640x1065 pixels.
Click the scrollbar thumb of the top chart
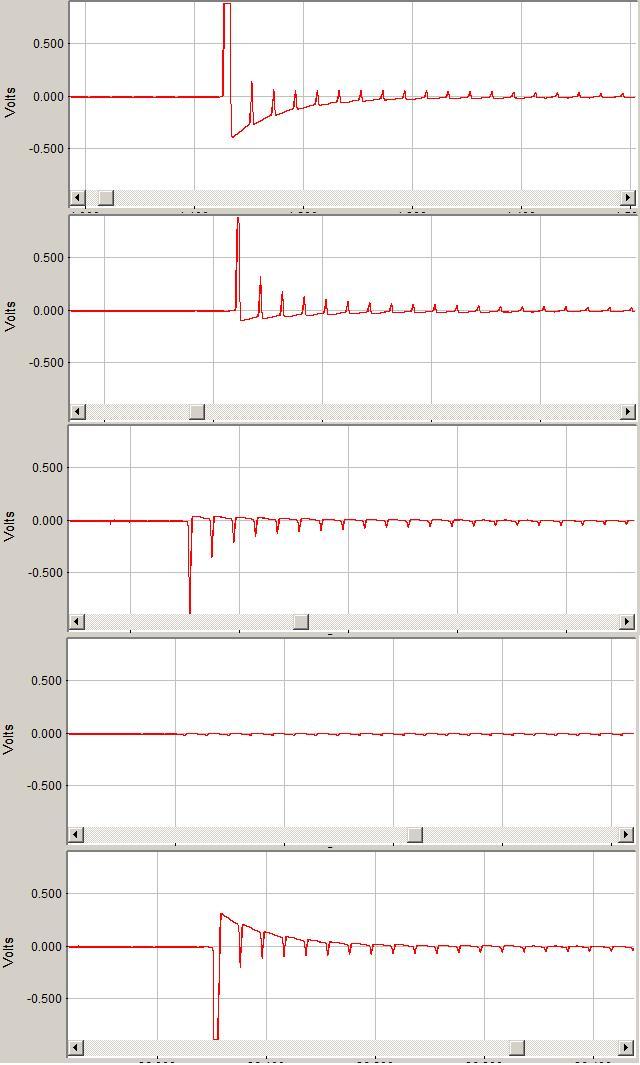[x=106, y=198]
